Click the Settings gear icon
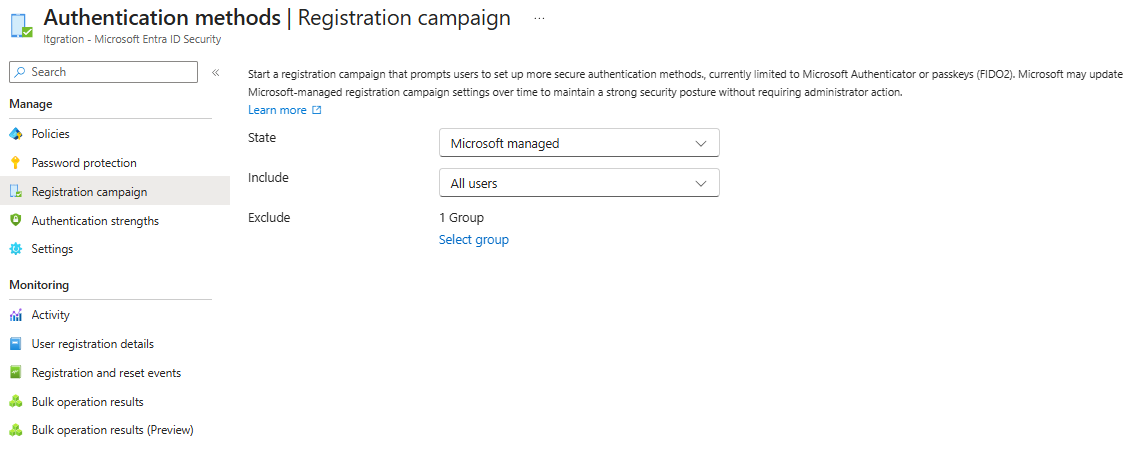The height and width of the screenshot is (450, 1138). click(16, 249)
